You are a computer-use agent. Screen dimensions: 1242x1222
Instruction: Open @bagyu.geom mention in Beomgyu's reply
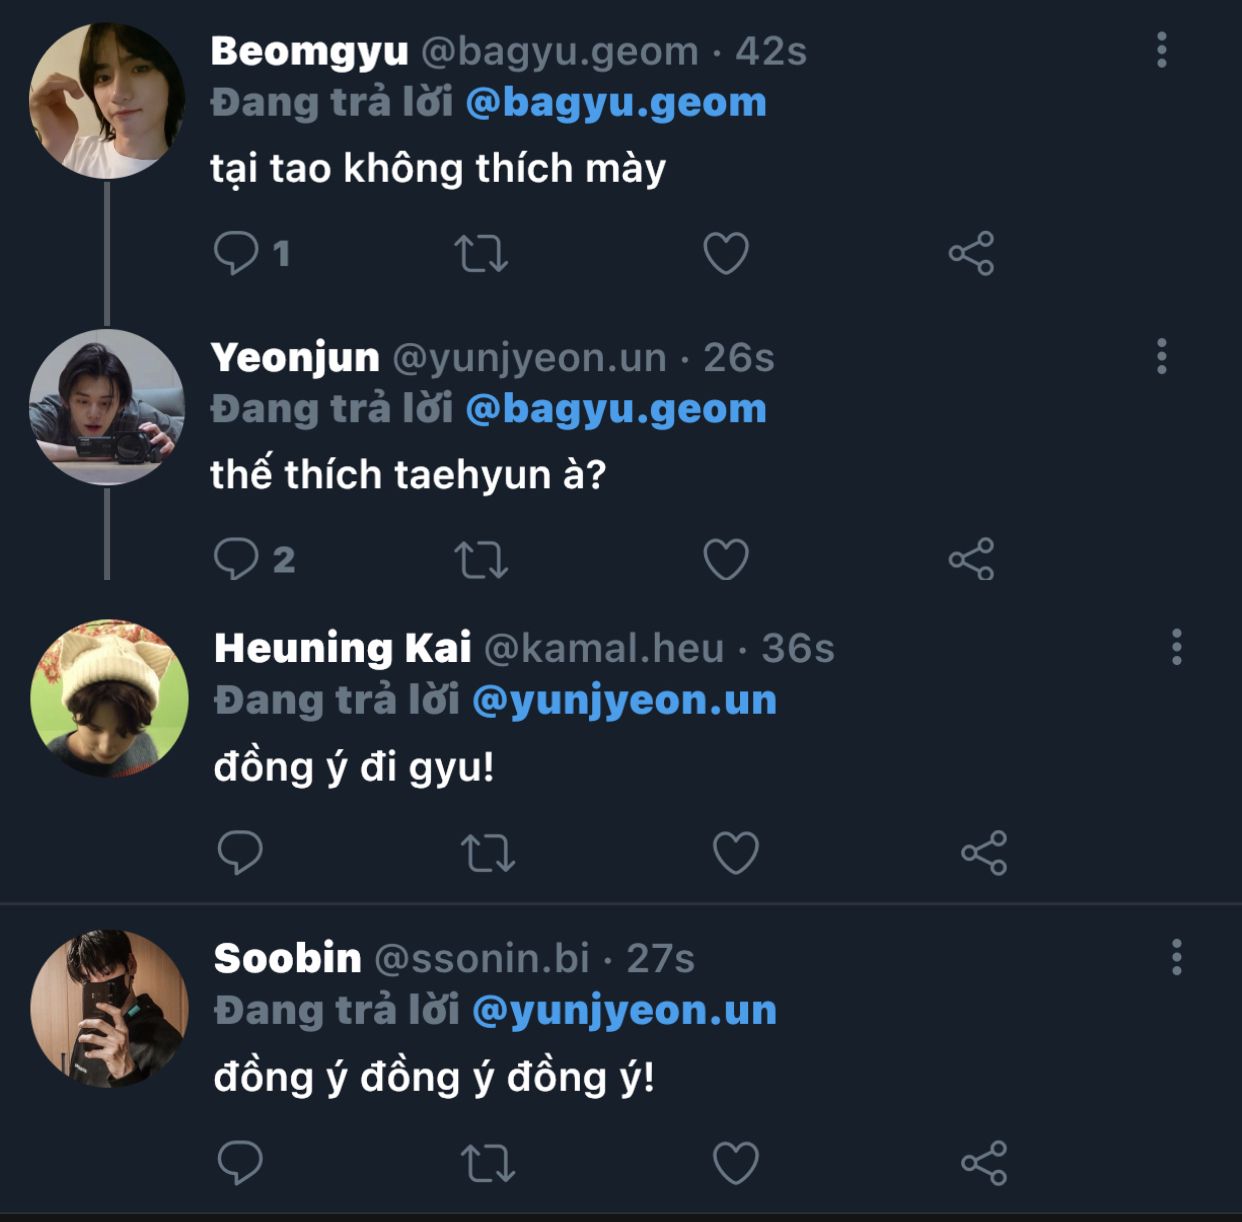coord(616,103)
